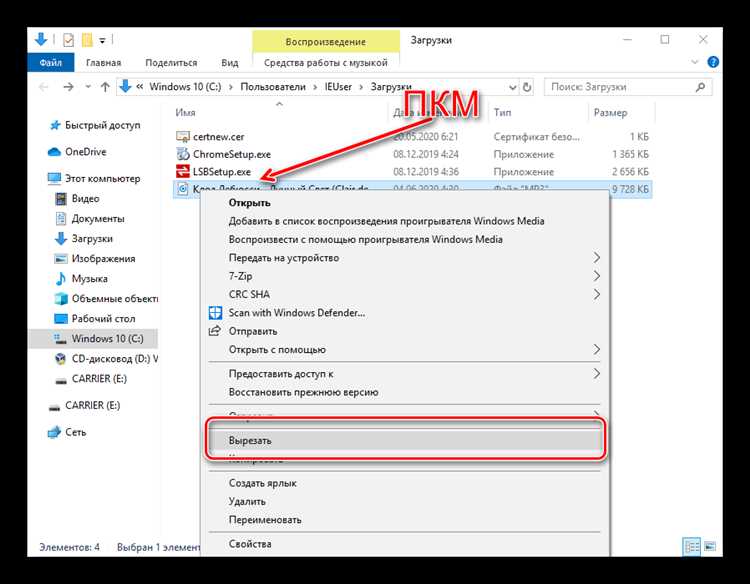Open the Музыка folder in sidebar

81,279
